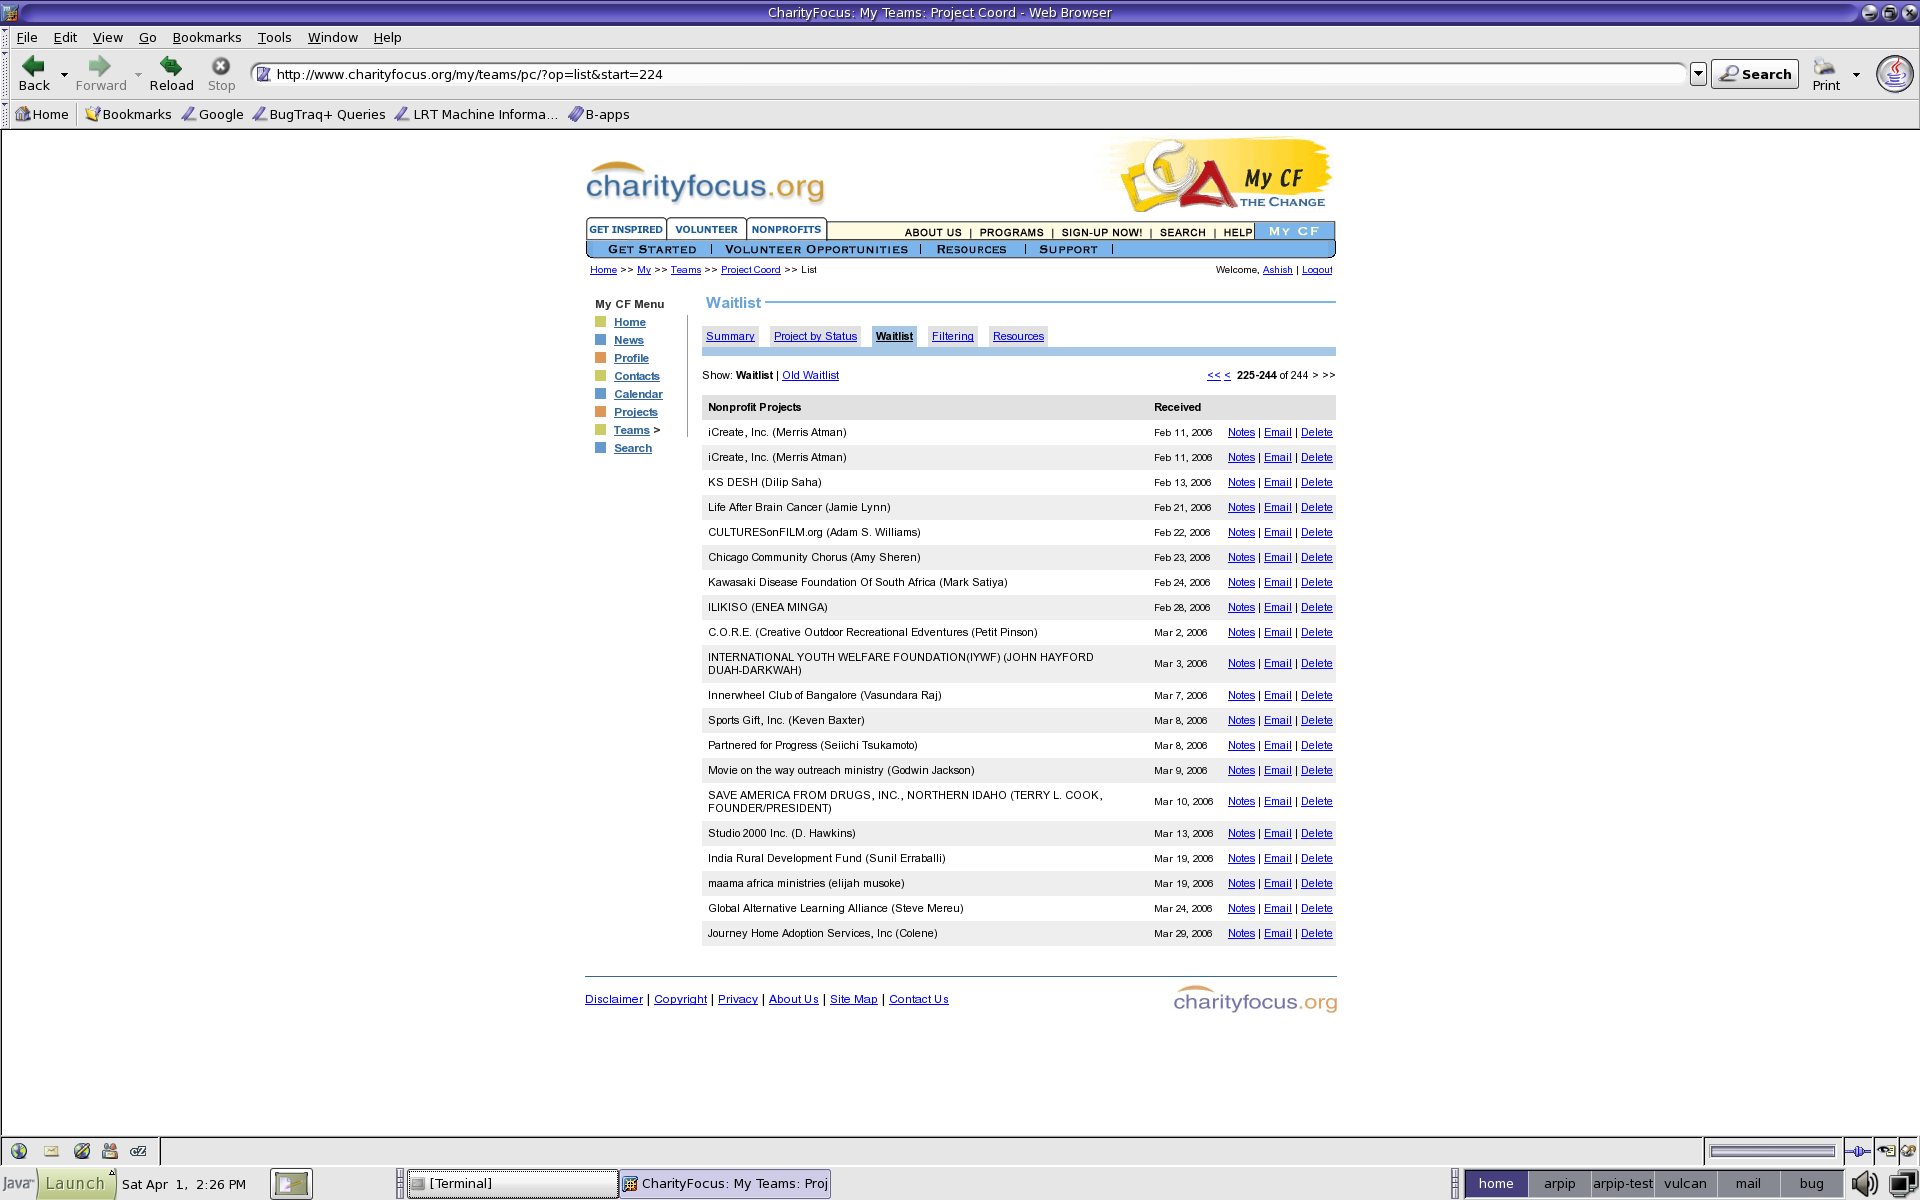Image resolution: width=1920 pixels, height=1200 pixels.
Task: Open the address book icon in the status bar
Action: [110, 1151]
